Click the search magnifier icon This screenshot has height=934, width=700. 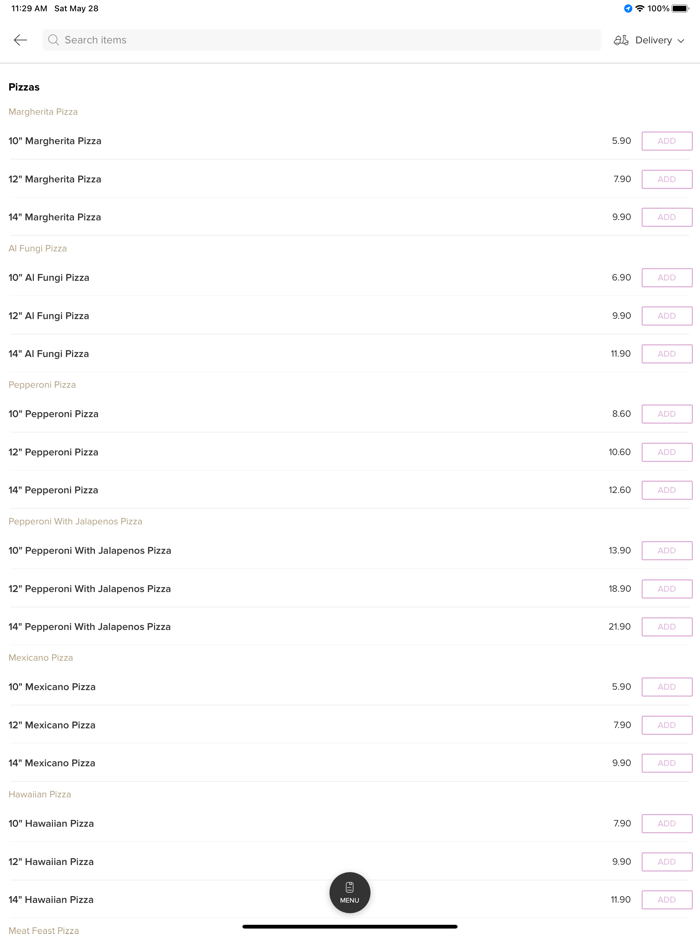tap(54, 40)
